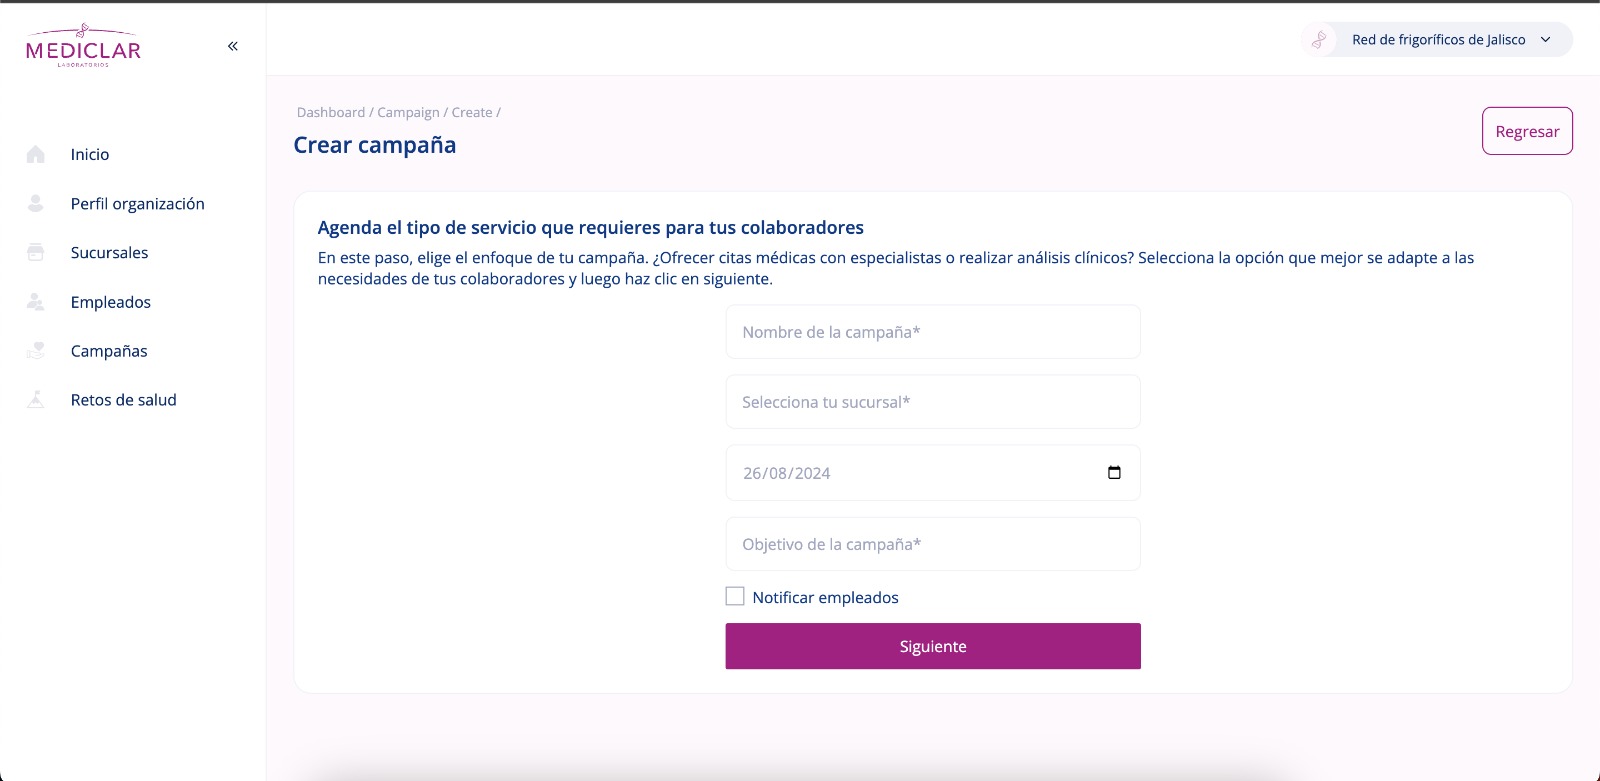Click the Campañas hand icon
The image size is (1600, 781).
[36, 351]
